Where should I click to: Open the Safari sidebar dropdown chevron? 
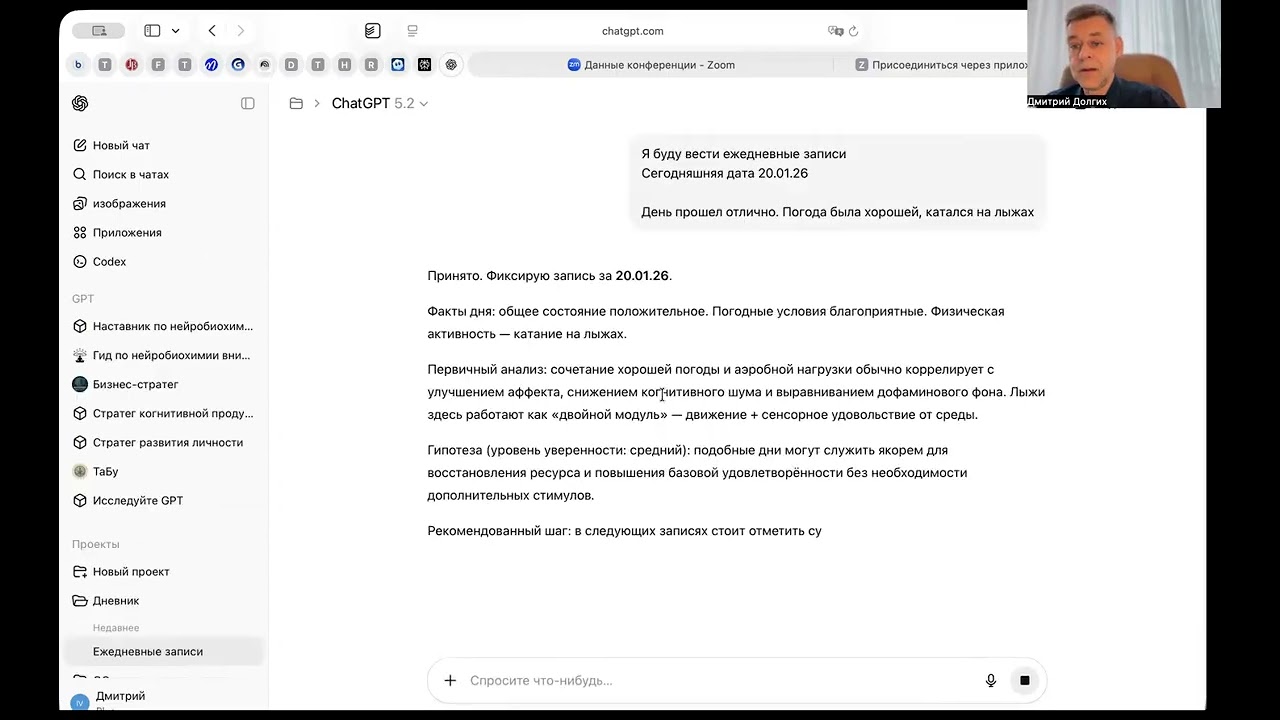175,31
